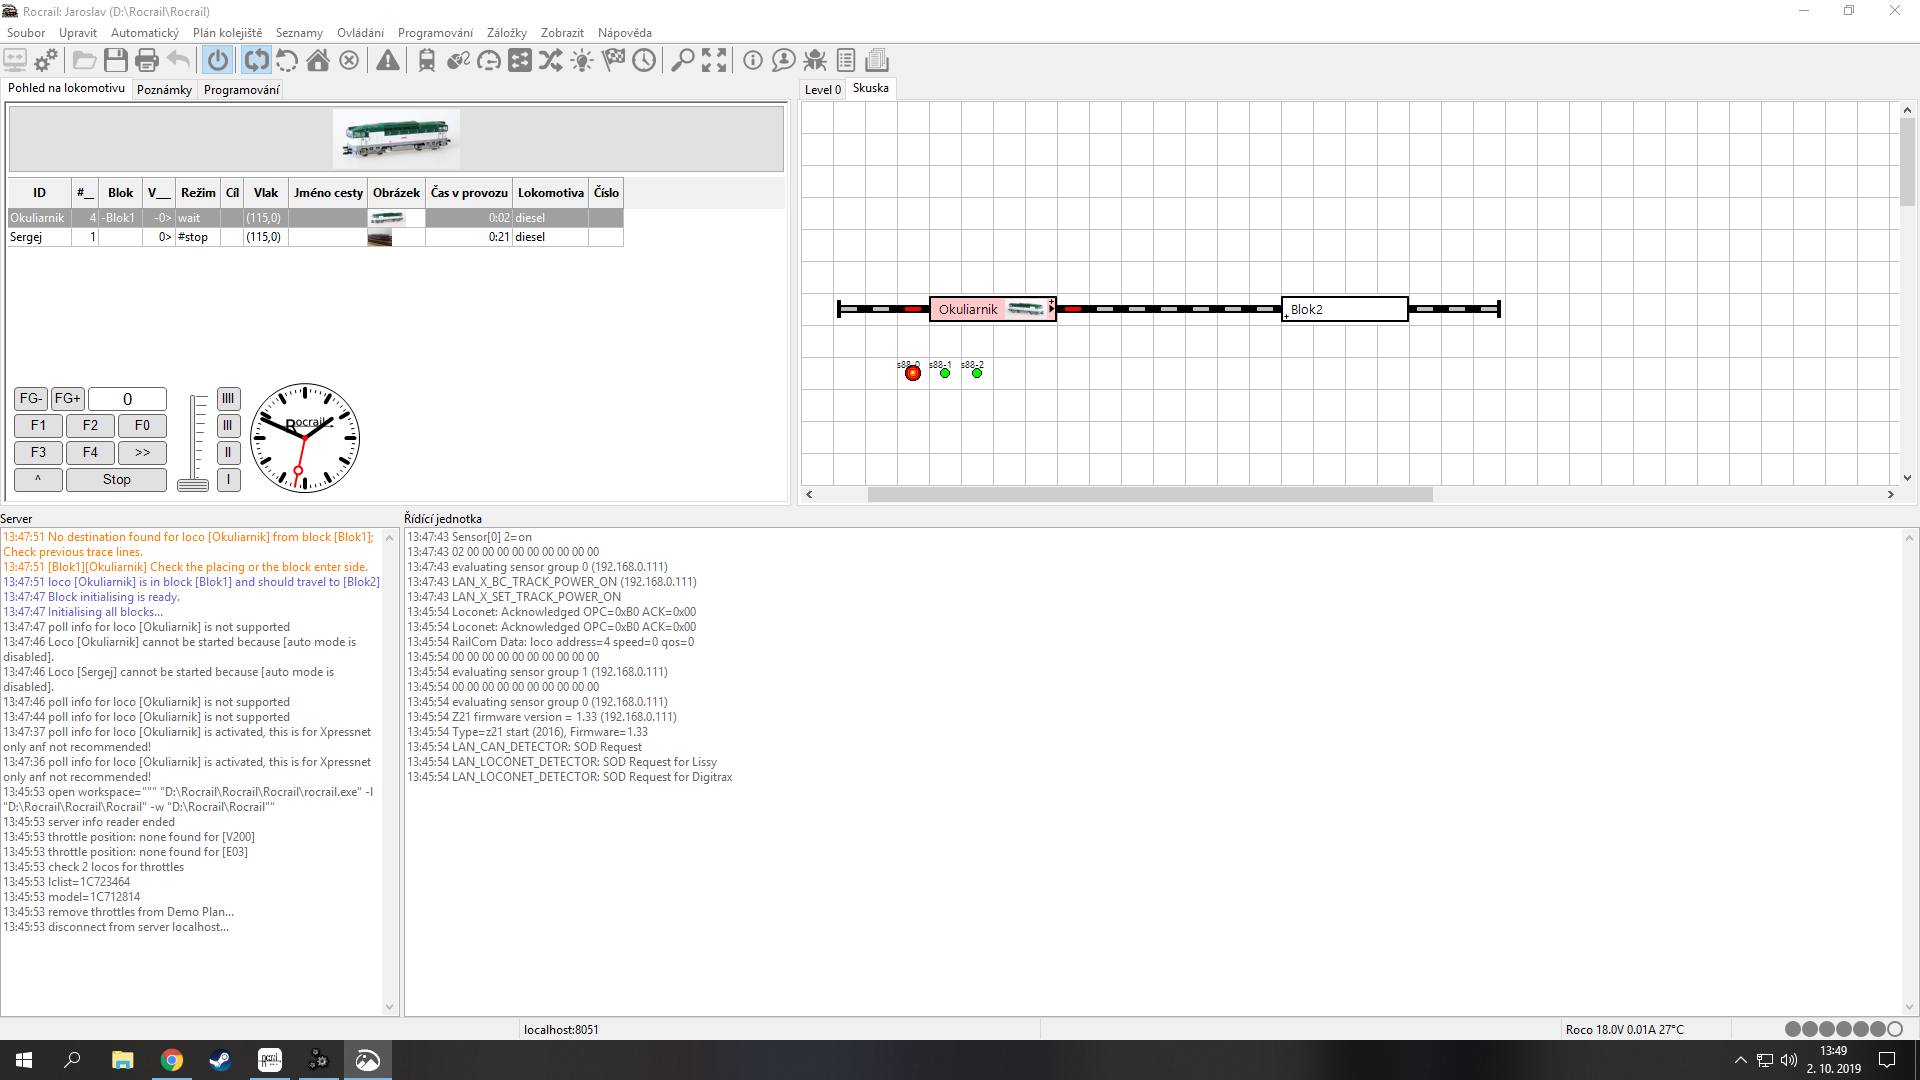
Task: Click the emergency stop warning triangle icon
Action: click(388, 61)
